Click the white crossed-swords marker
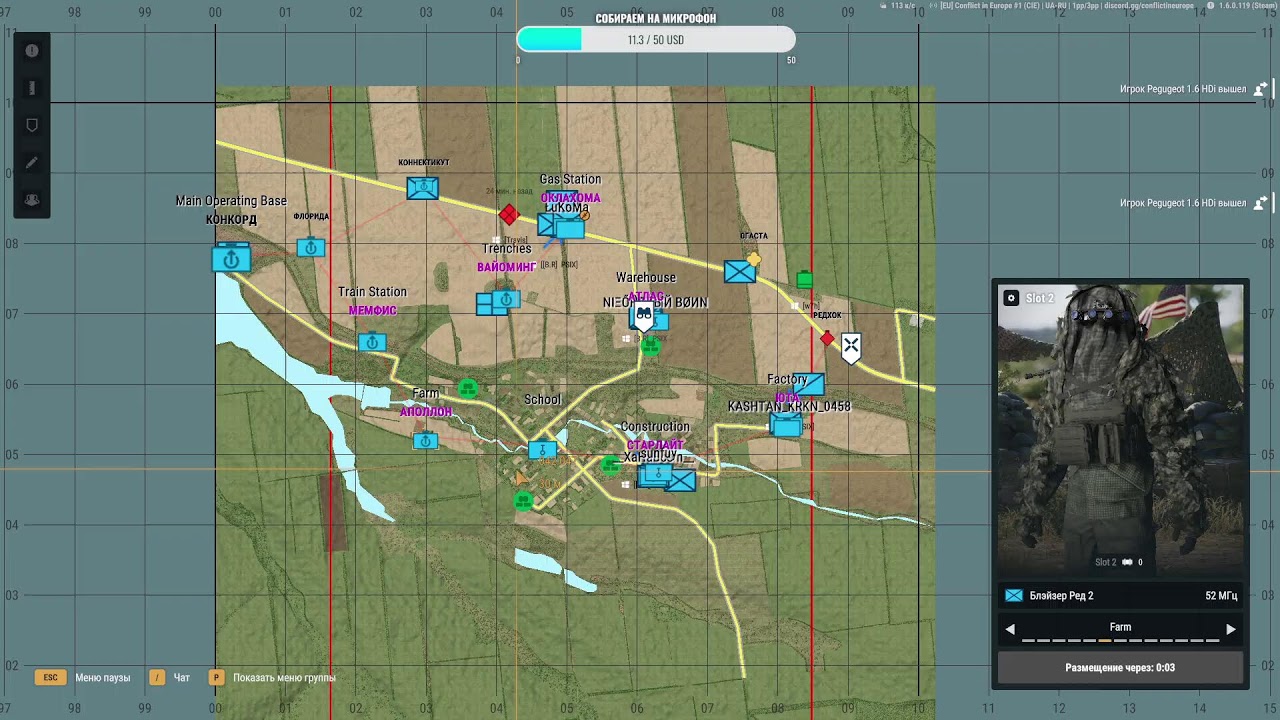 tap(851, 348)
